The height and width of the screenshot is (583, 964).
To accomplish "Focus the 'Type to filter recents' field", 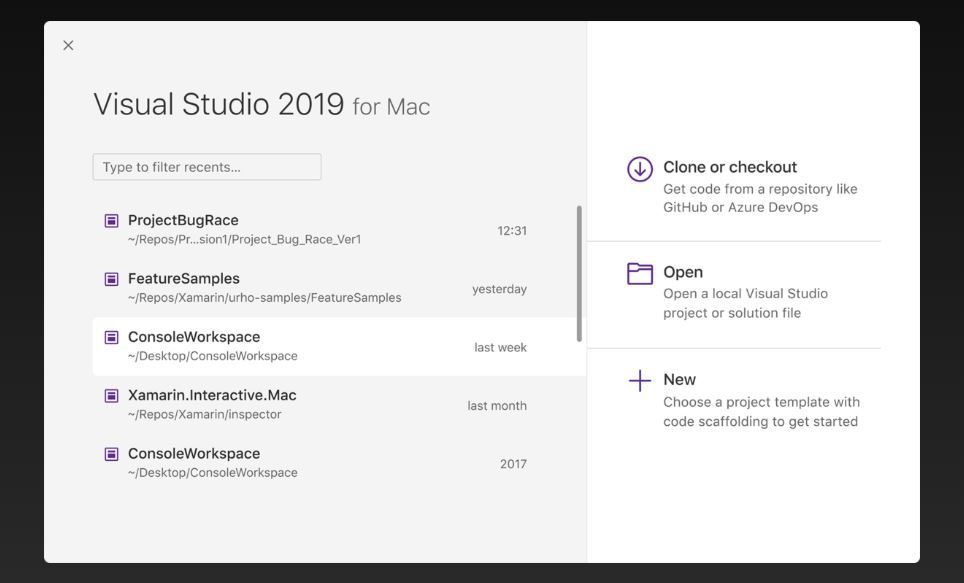I will (207, 167).
